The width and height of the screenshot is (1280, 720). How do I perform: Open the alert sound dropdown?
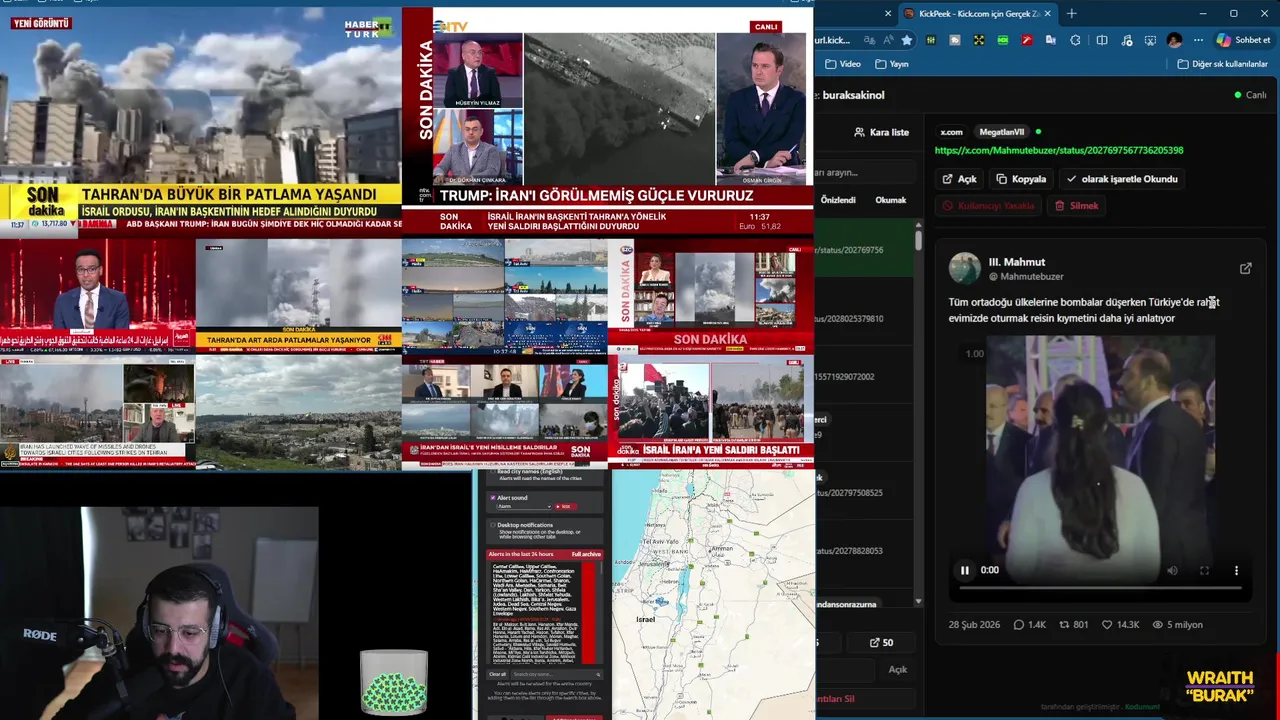pyautogui.click(x=524, y=507)
